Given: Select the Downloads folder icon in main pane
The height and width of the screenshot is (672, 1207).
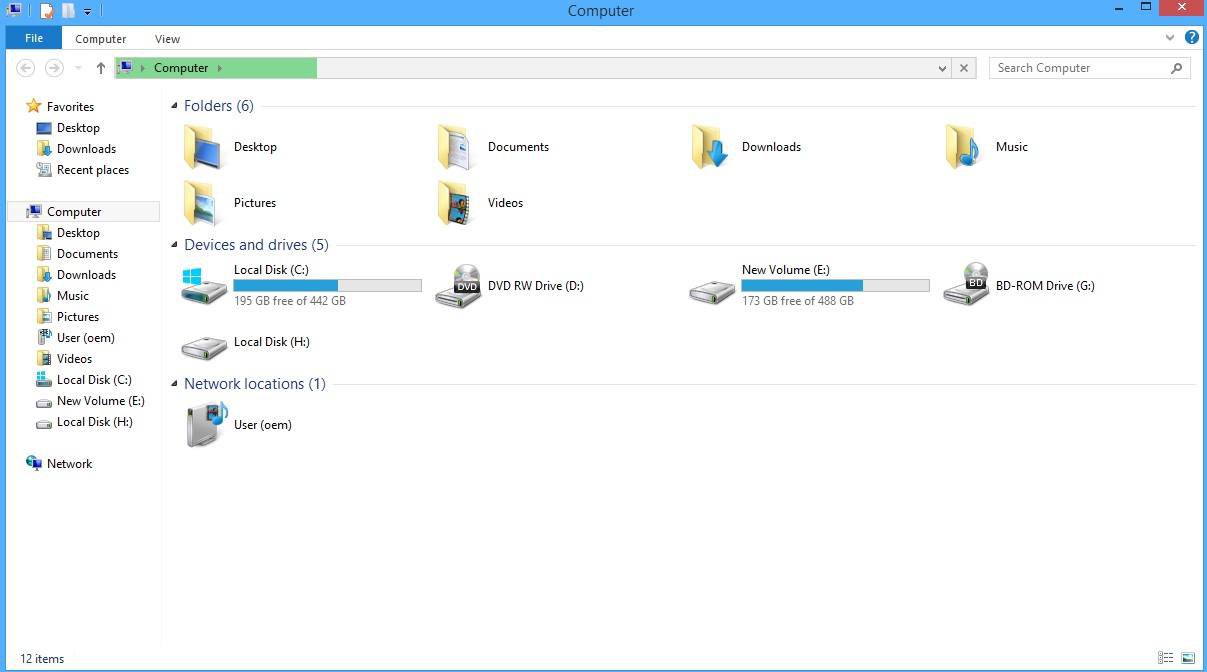Looking at the screenshot, I should point(712,147).
